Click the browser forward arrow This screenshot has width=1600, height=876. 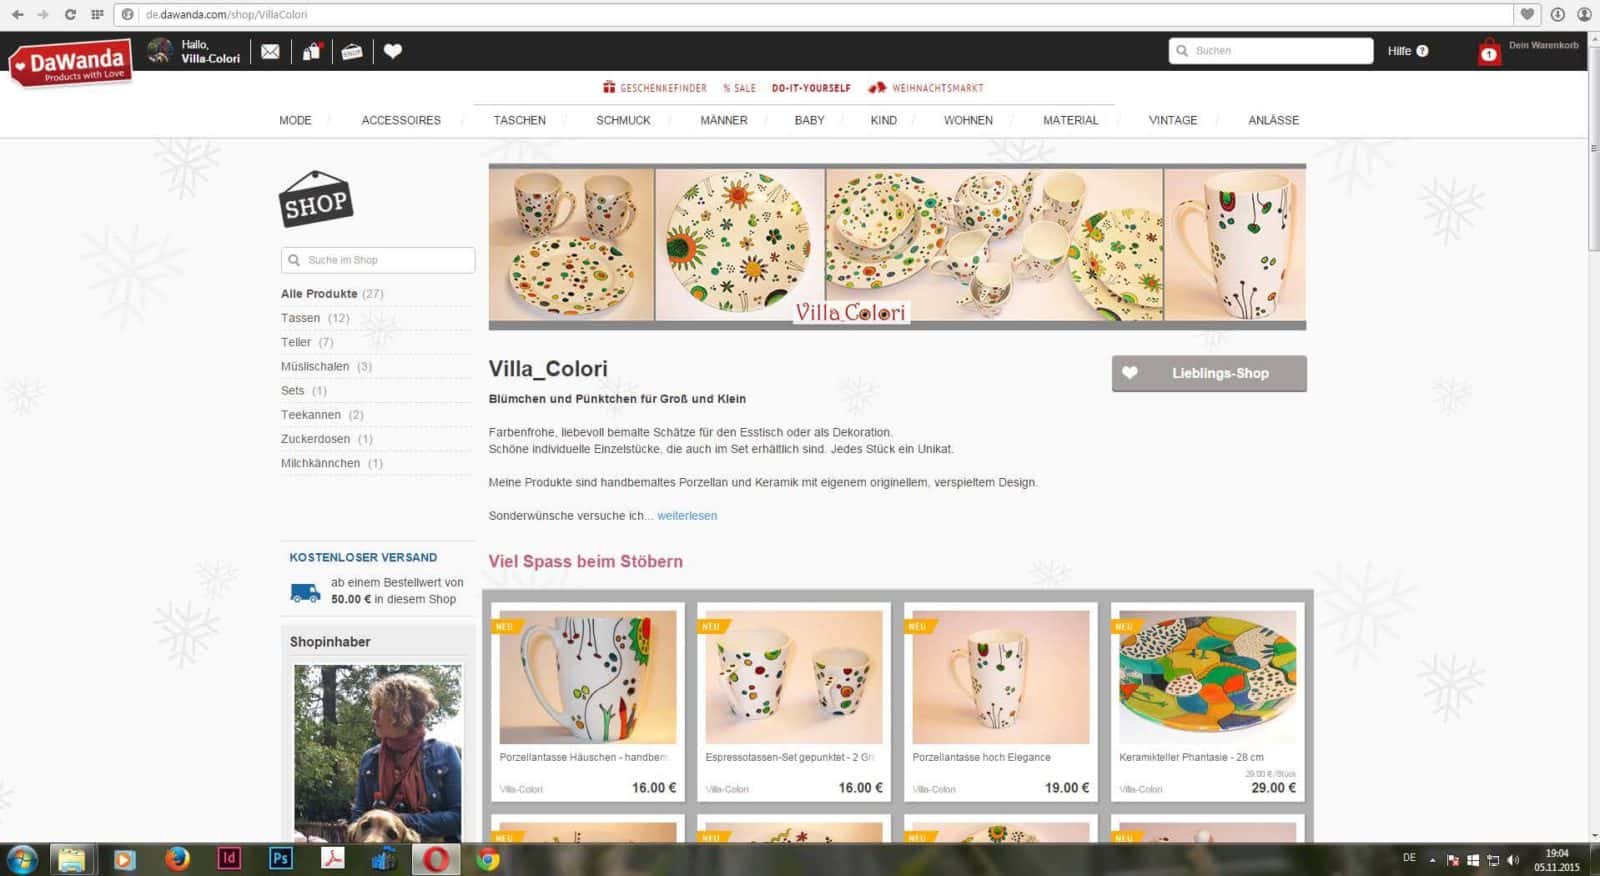[x=43, y=14]
